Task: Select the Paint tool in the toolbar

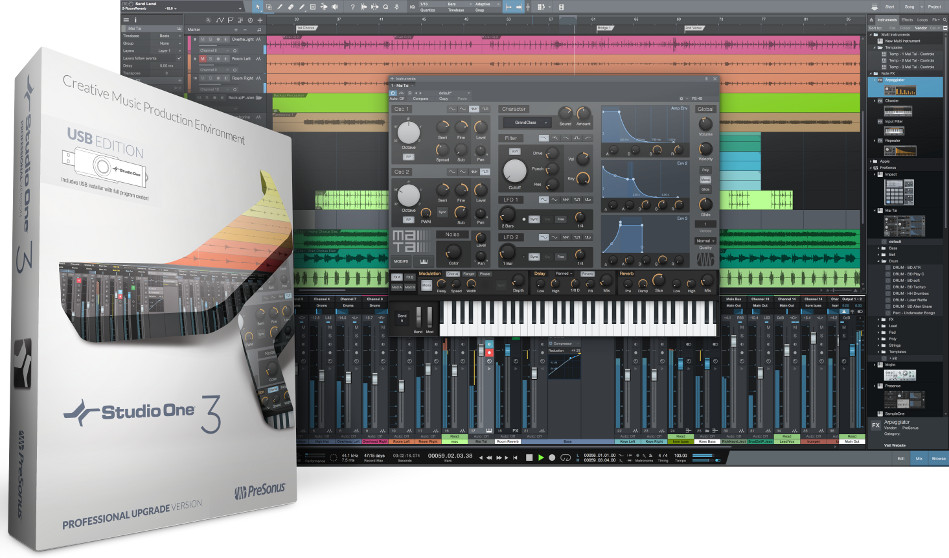Action: click(301, 7)
